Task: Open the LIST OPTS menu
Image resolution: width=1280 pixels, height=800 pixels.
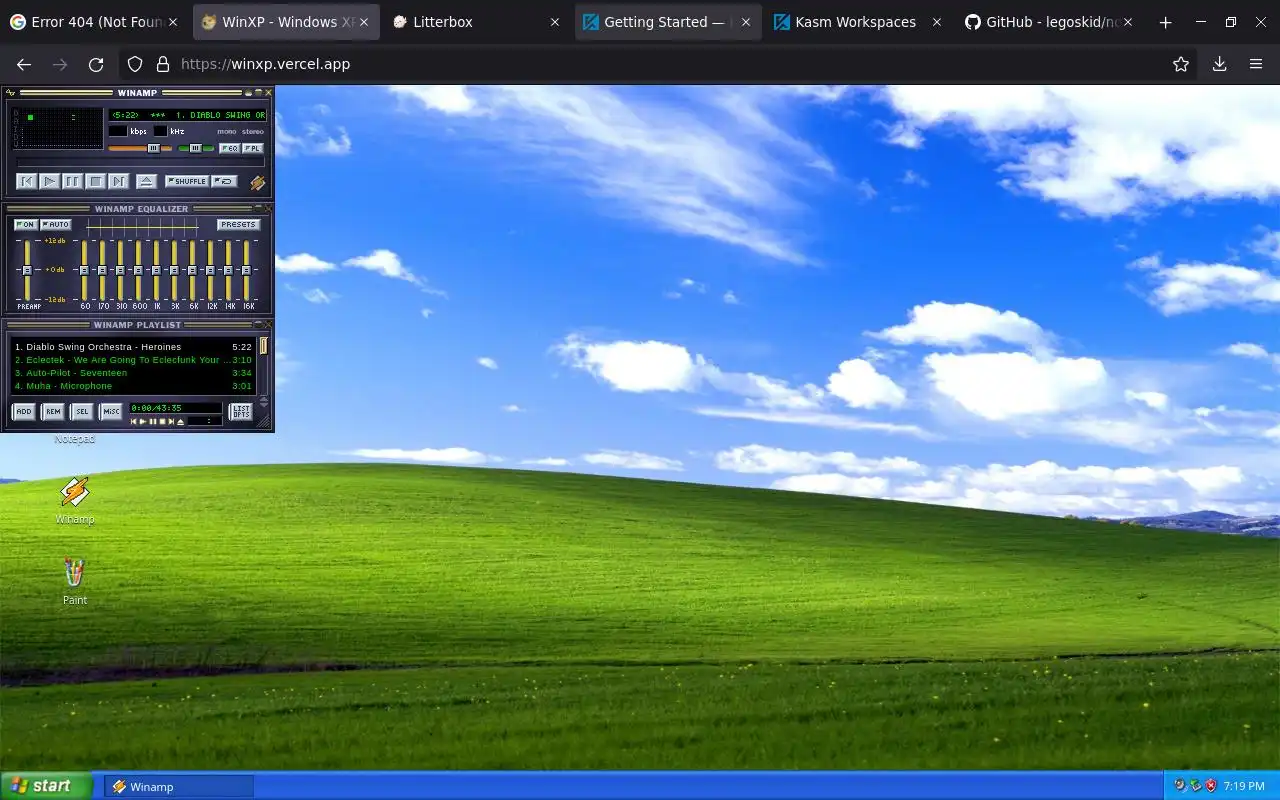Action: click(x=241, y=411)
